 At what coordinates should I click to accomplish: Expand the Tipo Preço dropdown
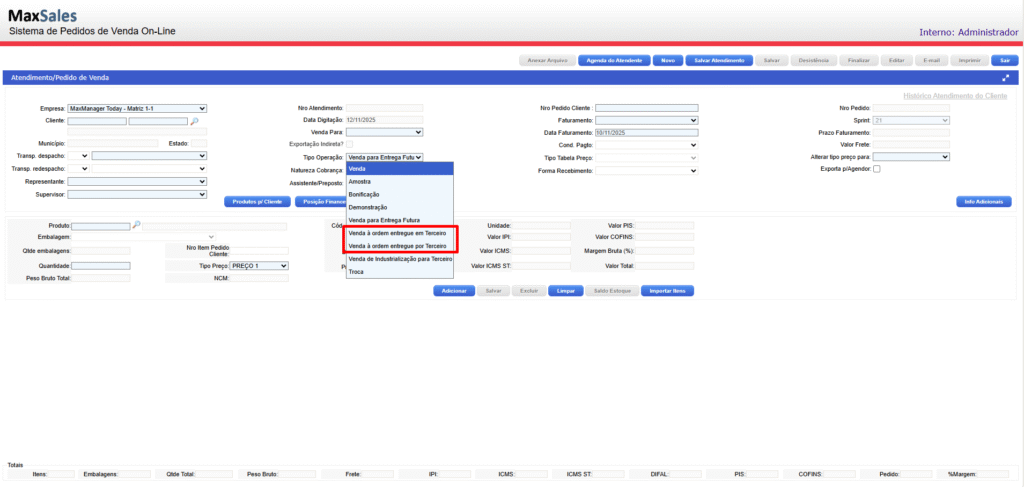click(x=258, y=266)
